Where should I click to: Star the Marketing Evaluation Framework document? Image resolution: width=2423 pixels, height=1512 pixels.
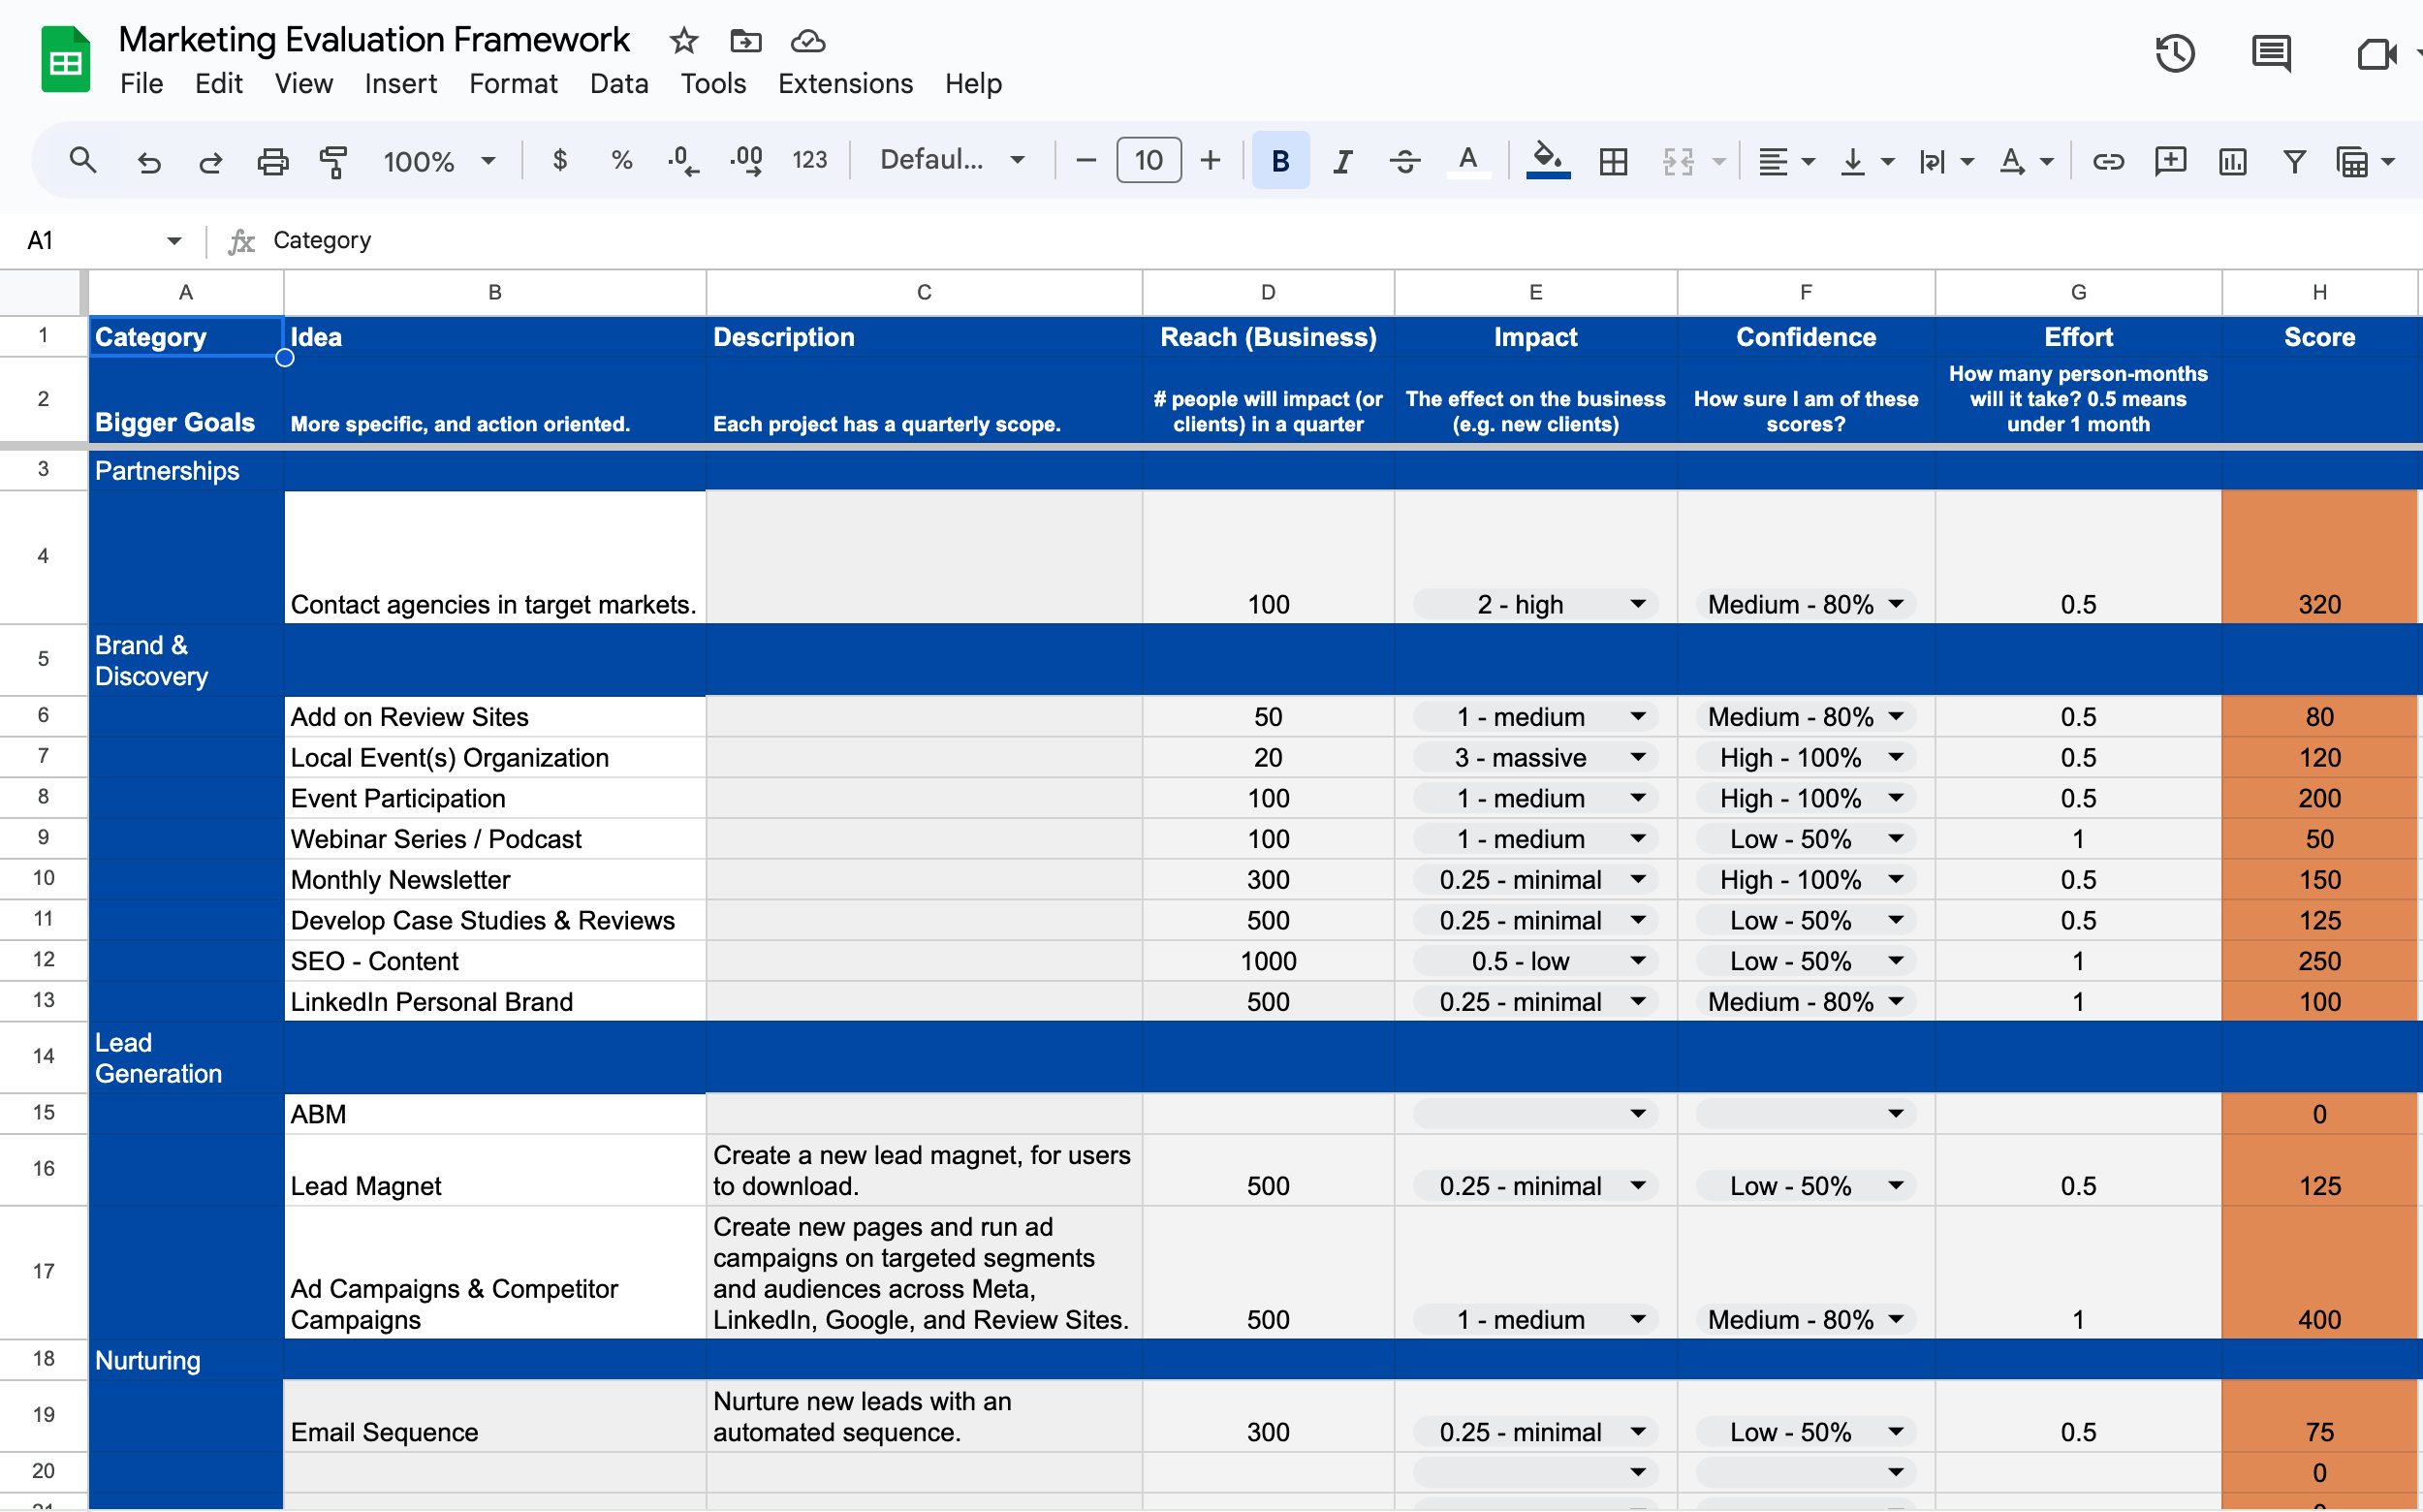click(x=683, y=41)
